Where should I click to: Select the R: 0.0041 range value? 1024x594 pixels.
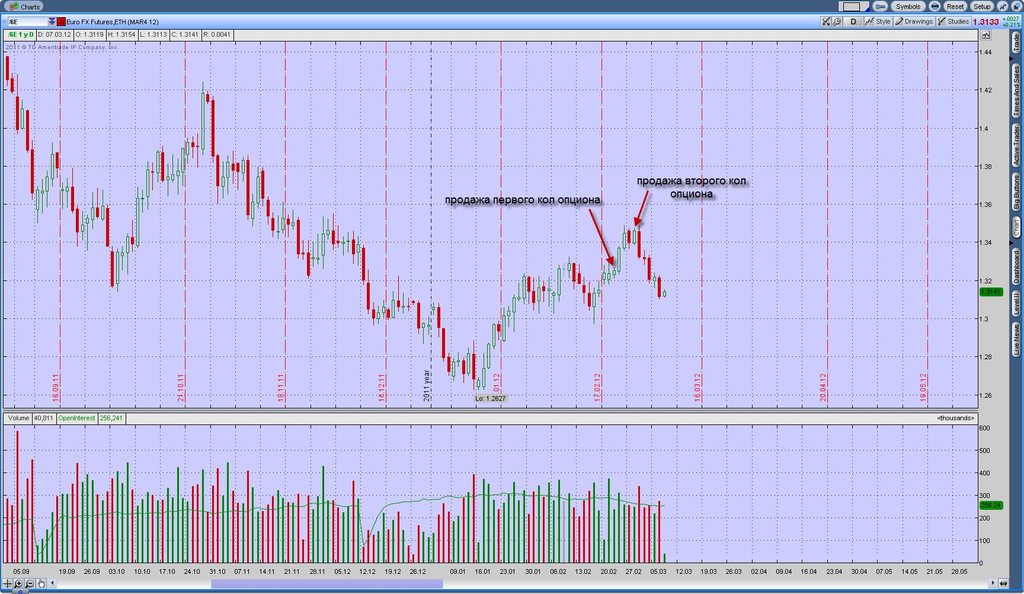click(217, 35)
